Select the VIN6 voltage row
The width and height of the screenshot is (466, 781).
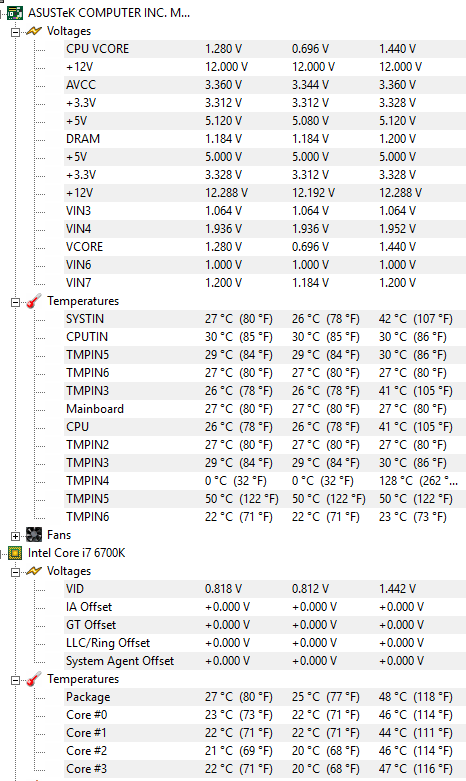(263, 264)
